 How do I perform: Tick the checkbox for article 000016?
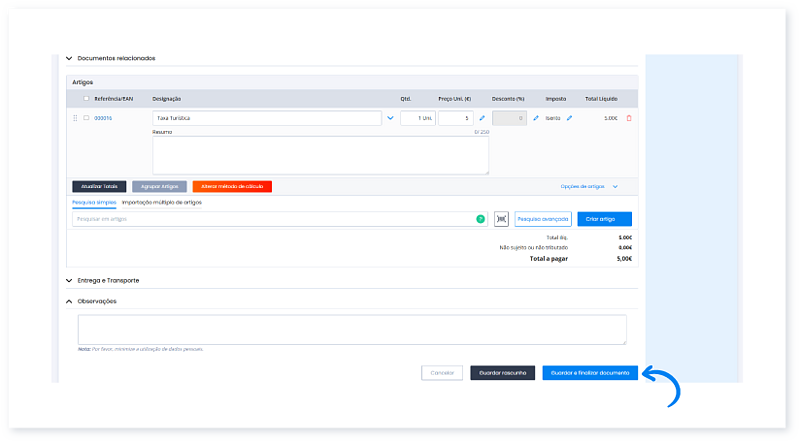pyautogui.click(x=86, y=118)
